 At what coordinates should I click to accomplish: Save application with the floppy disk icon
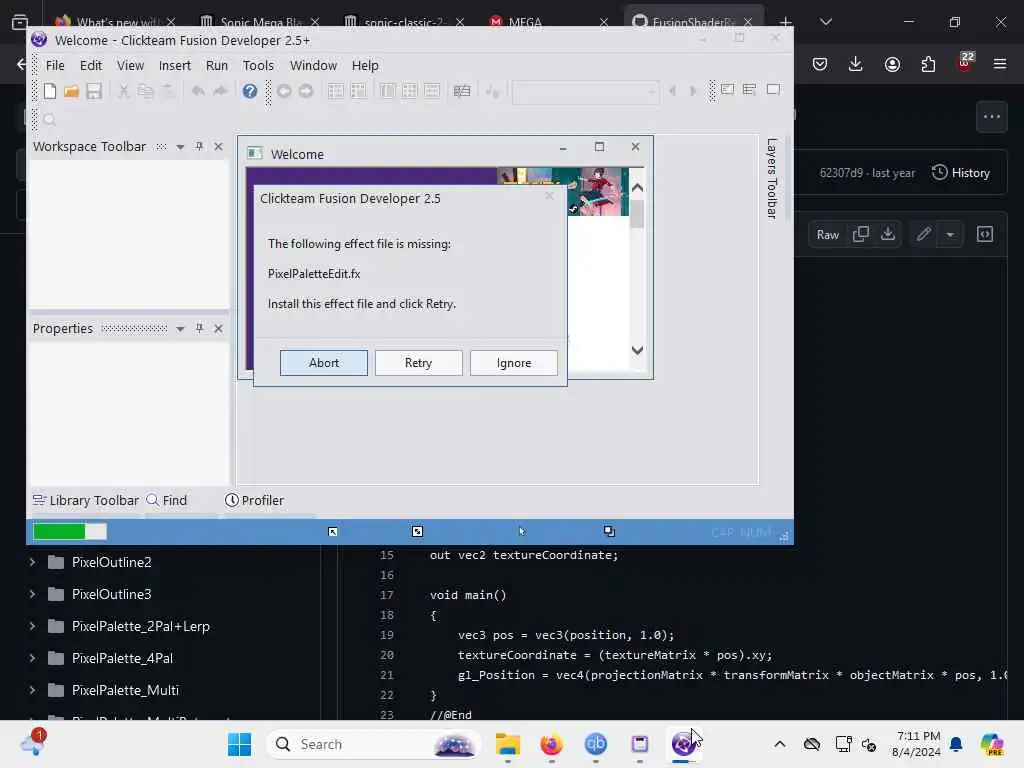93,91
